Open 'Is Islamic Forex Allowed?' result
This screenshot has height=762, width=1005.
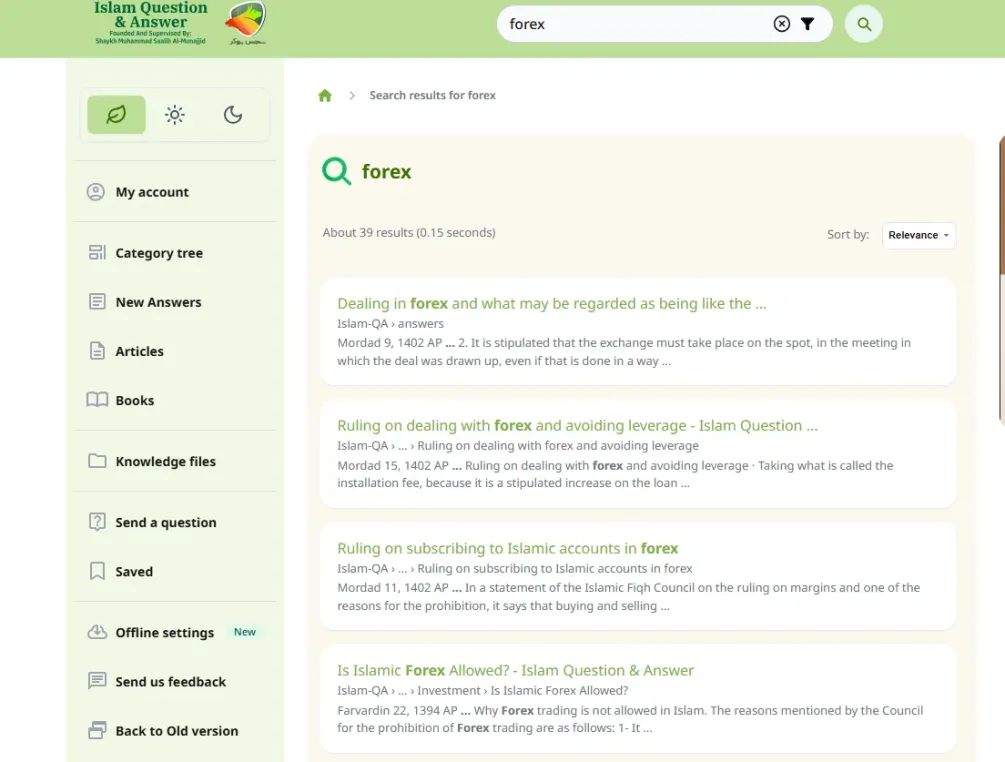click(515, 670)
